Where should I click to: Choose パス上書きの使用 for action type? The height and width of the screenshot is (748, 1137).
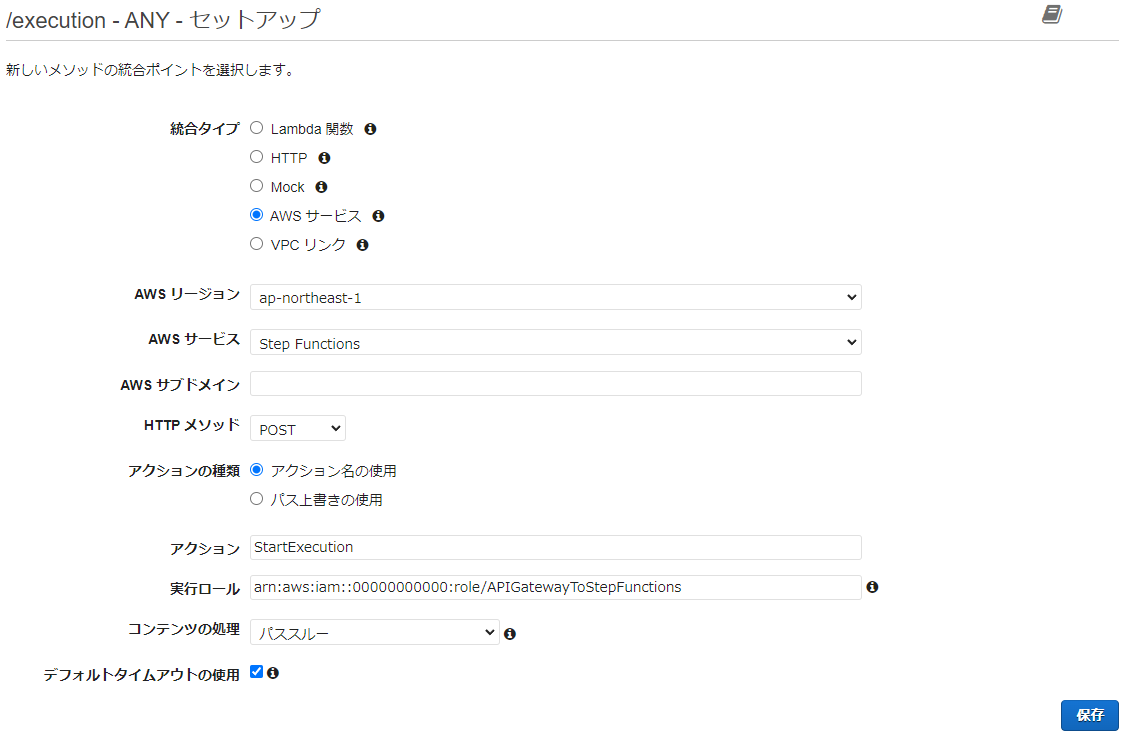pyautogui.click(x=256, y=498)
